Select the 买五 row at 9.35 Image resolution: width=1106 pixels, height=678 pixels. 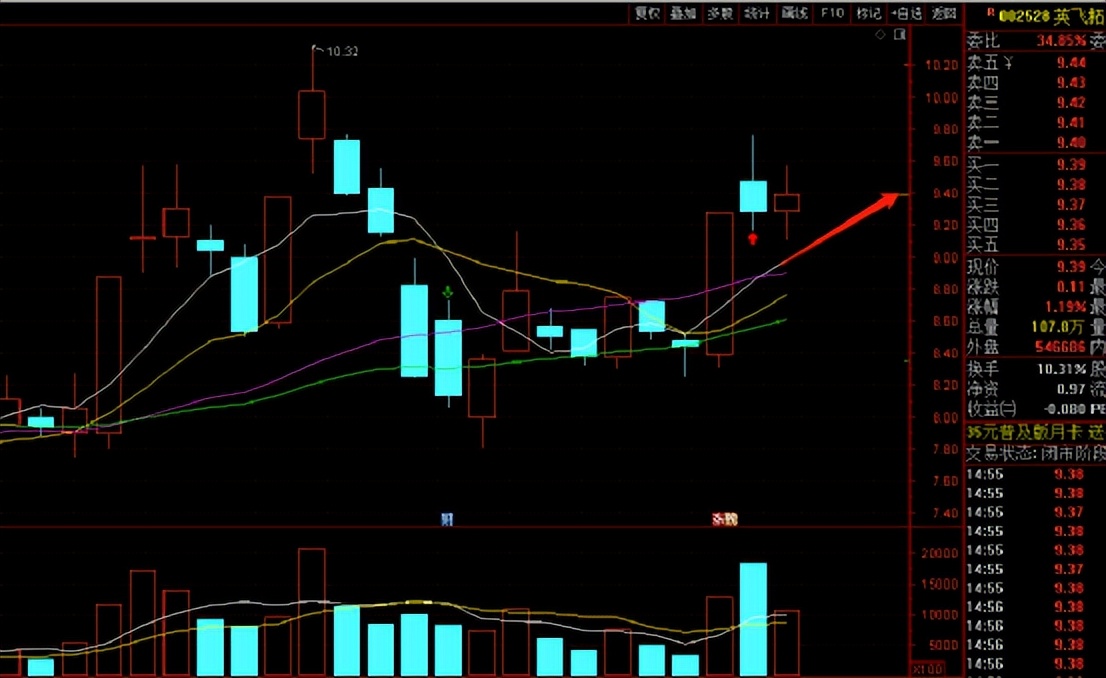click(x=1035, y=245)
